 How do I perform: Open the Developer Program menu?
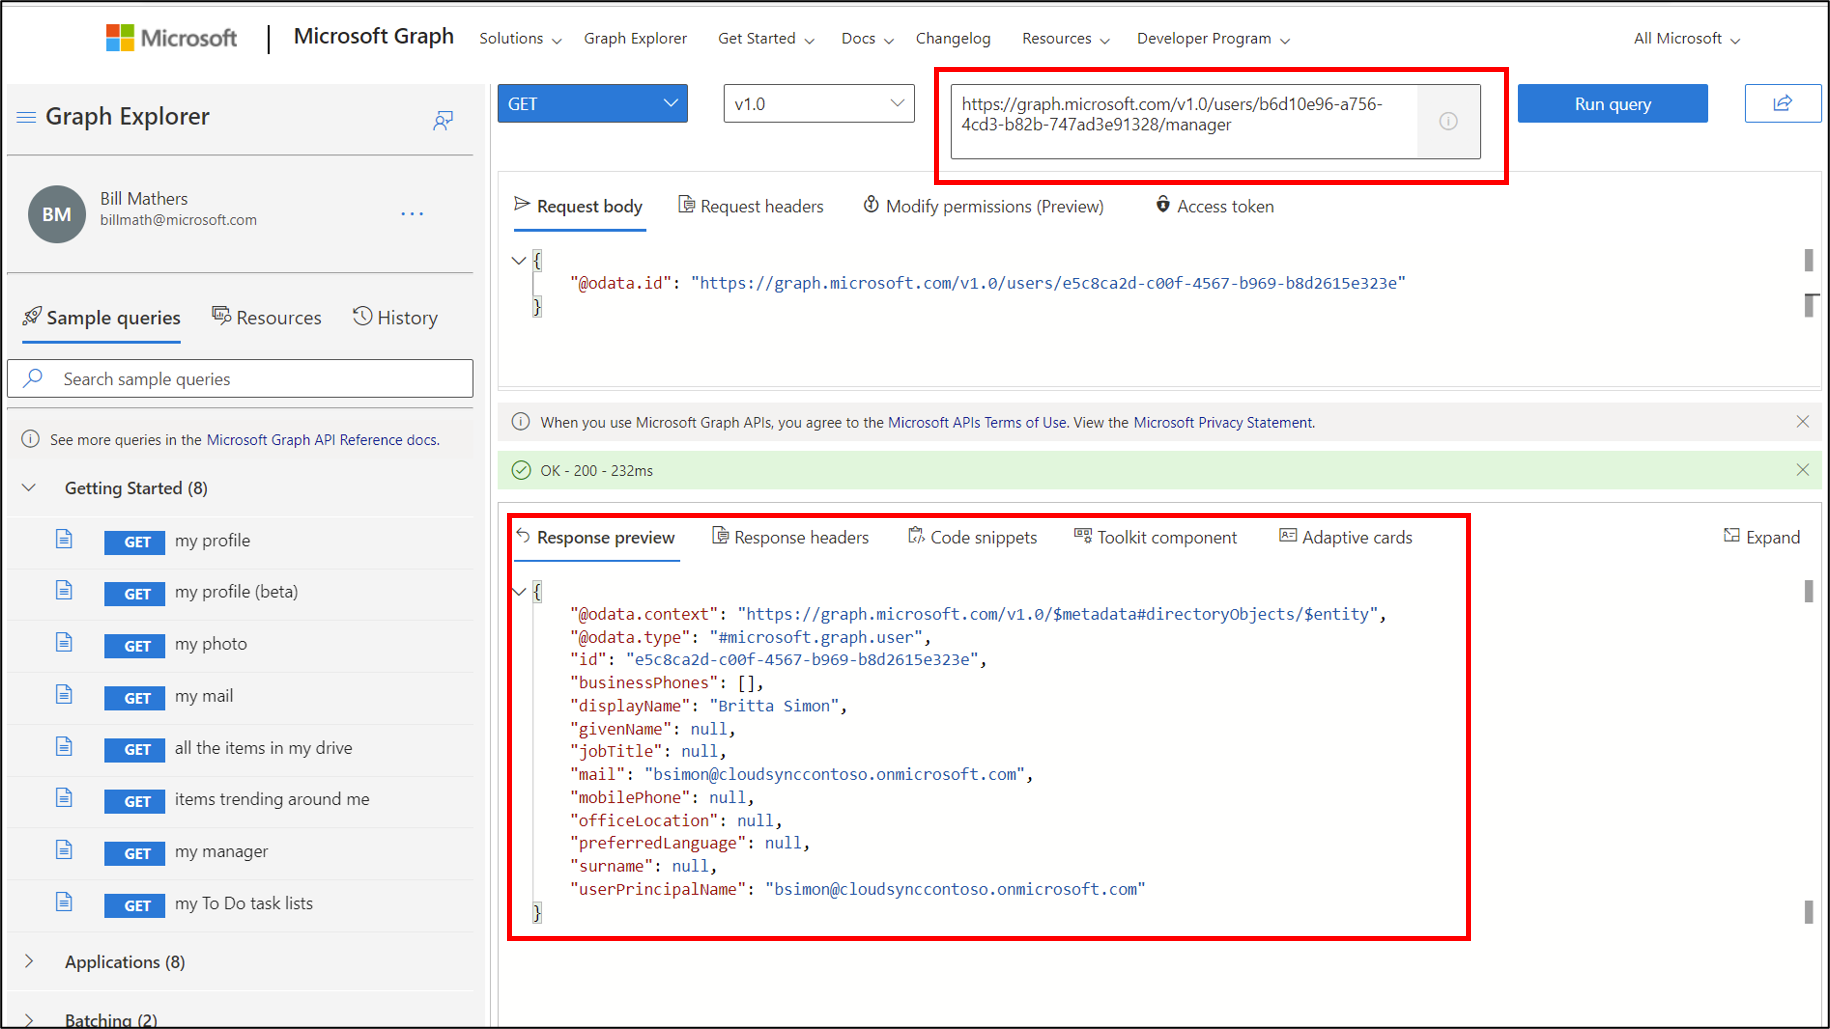(x=1213, y=38)
